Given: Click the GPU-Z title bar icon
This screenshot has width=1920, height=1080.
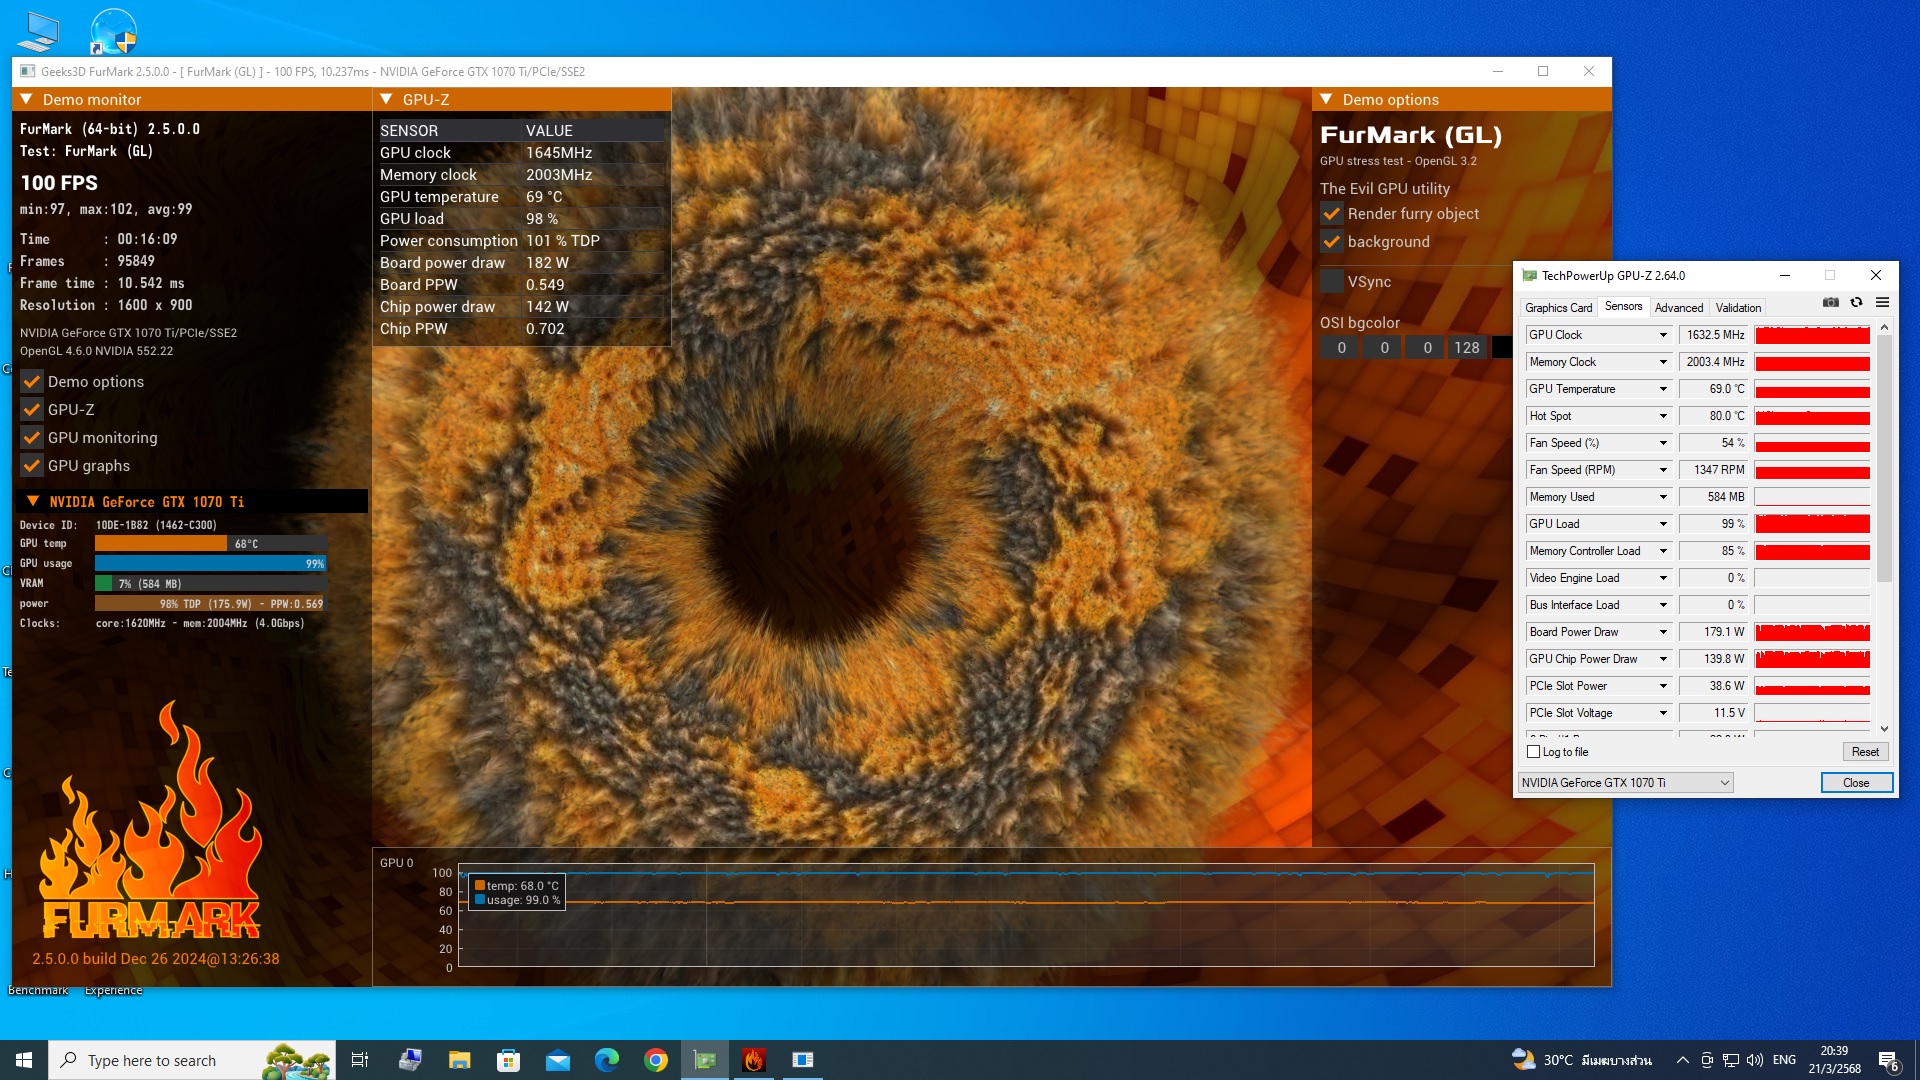Looking at the screenshot, I should [1529, 275].
